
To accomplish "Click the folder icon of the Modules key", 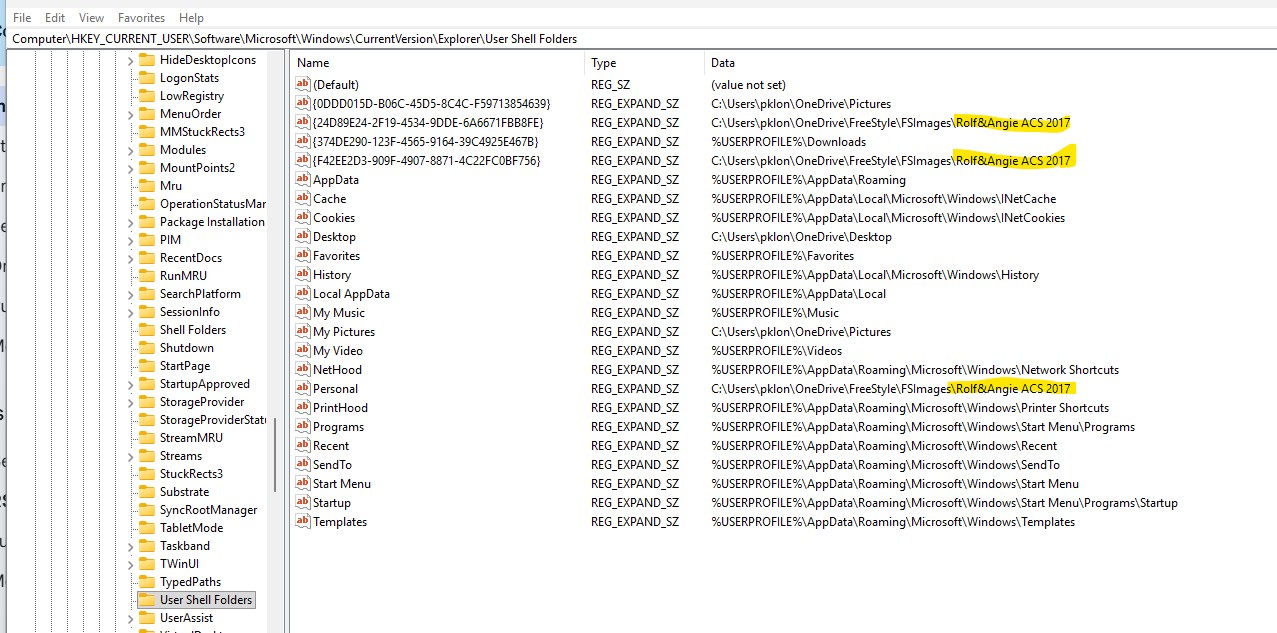I will [x=146, y=150].
